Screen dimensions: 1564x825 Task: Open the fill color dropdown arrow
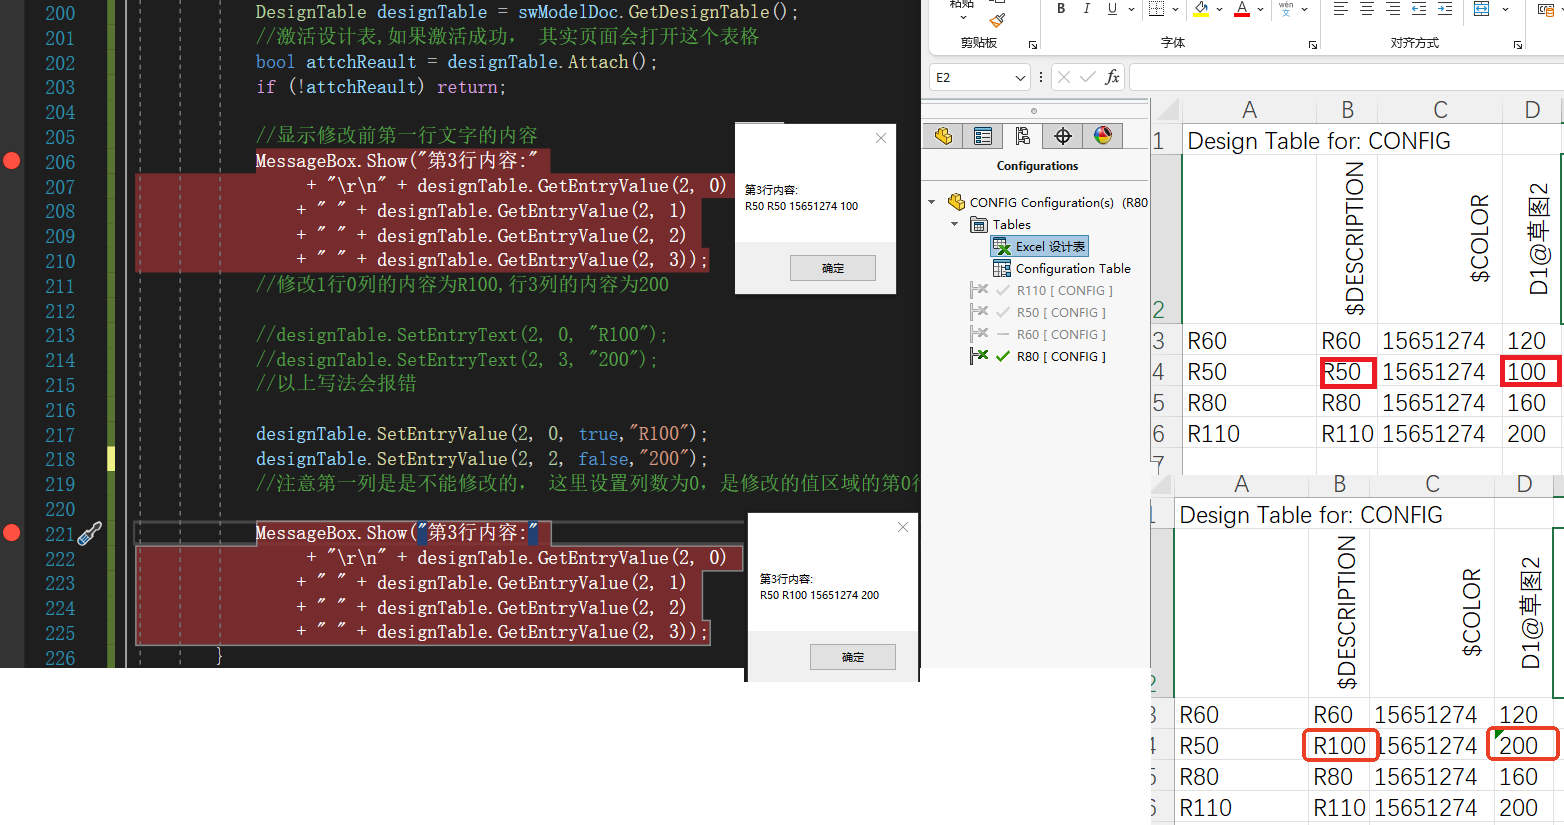pos(1220,9)
